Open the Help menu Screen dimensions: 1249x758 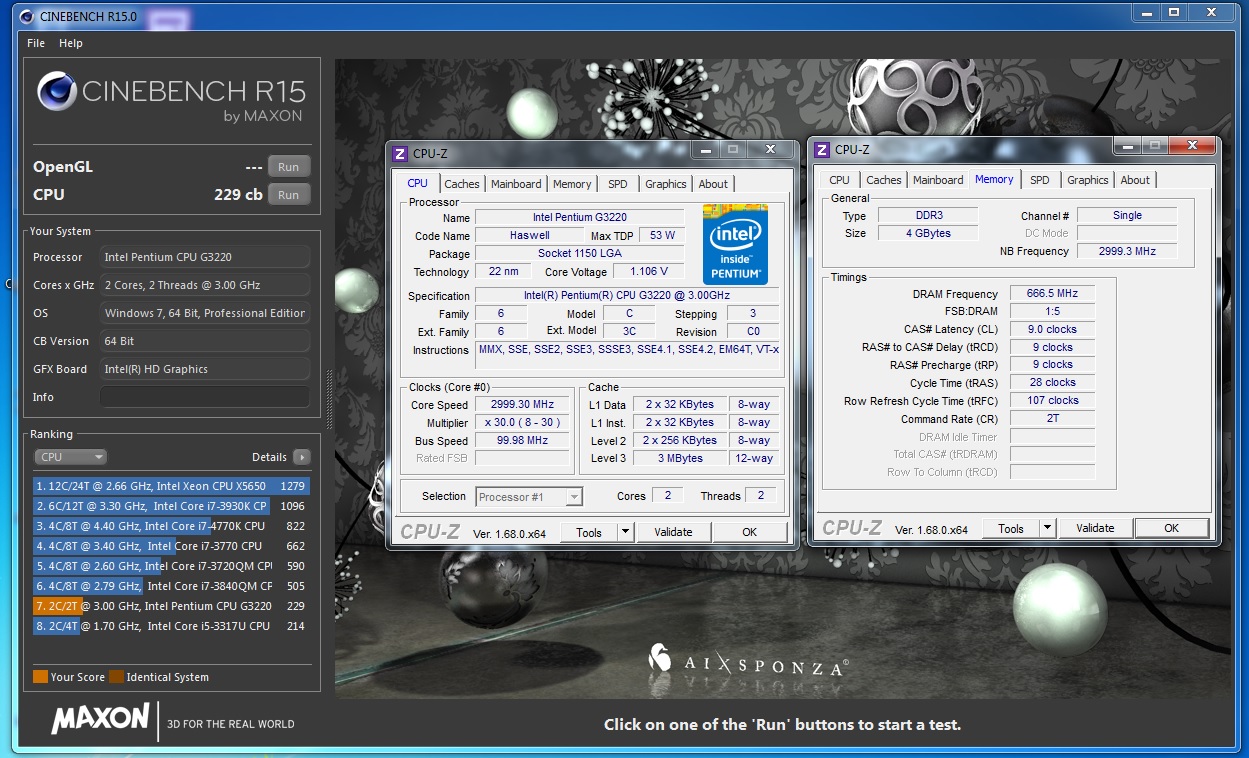[71, 43]
